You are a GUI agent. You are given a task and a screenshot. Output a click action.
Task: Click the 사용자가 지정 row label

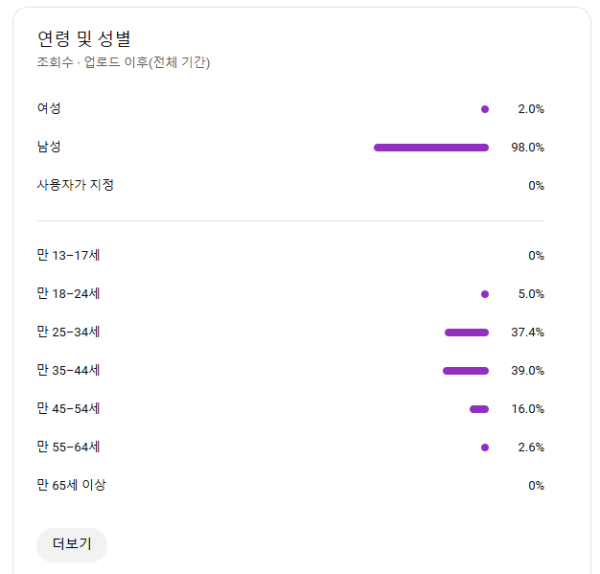pyautogui.click(x=75, y=185)
